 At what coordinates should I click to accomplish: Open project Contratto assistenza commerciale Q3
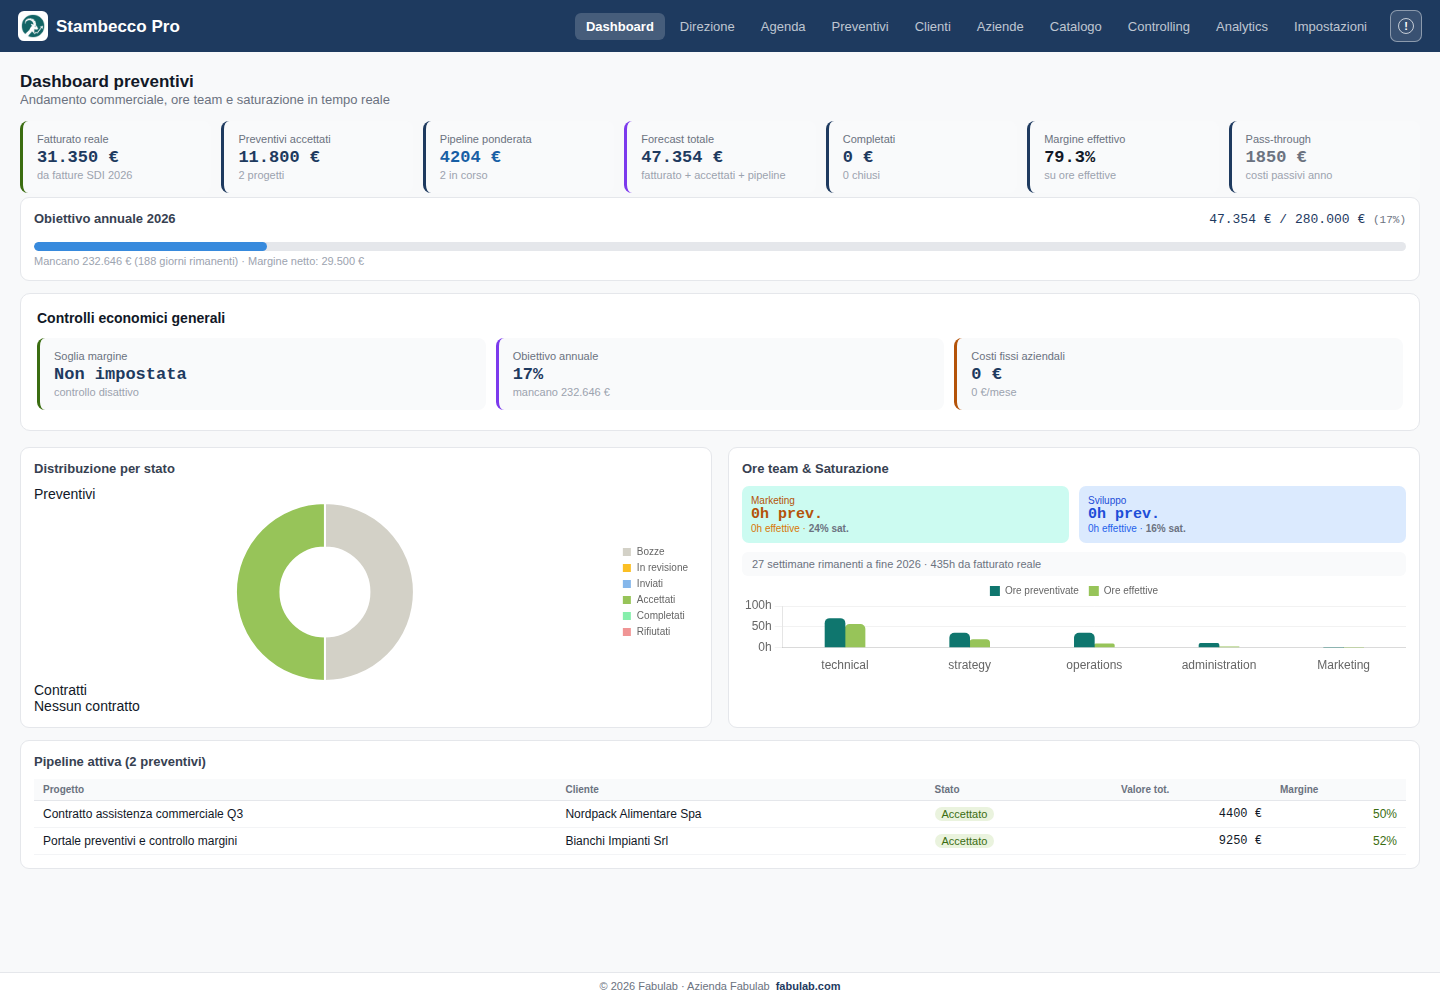(143, 814)
